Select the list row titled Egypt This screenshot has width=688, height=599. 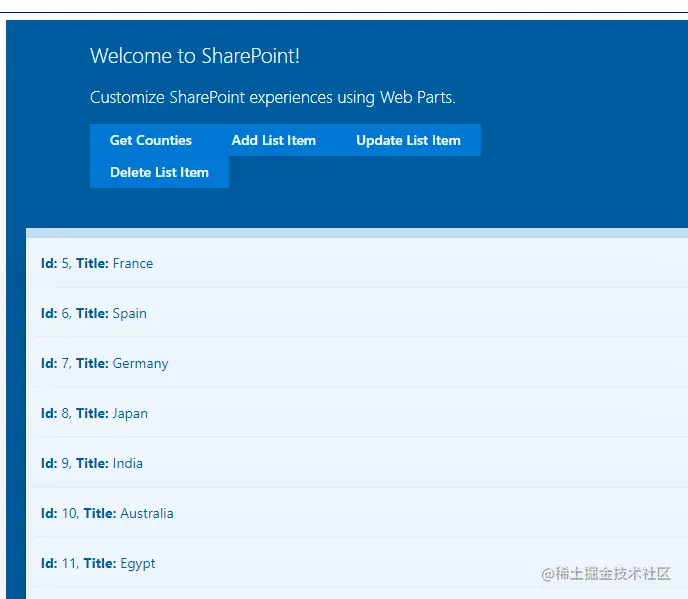click(x=362, y=563)
